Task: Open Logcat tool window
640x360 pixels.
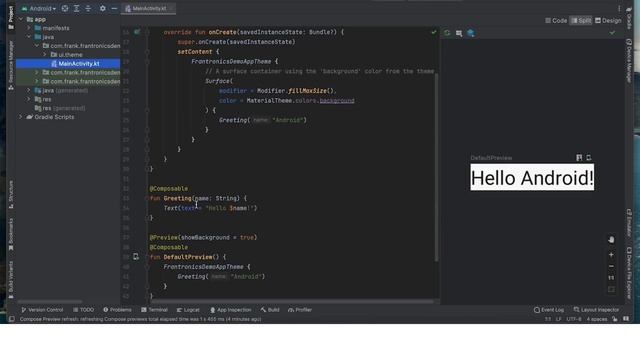Action: point(188,310)
